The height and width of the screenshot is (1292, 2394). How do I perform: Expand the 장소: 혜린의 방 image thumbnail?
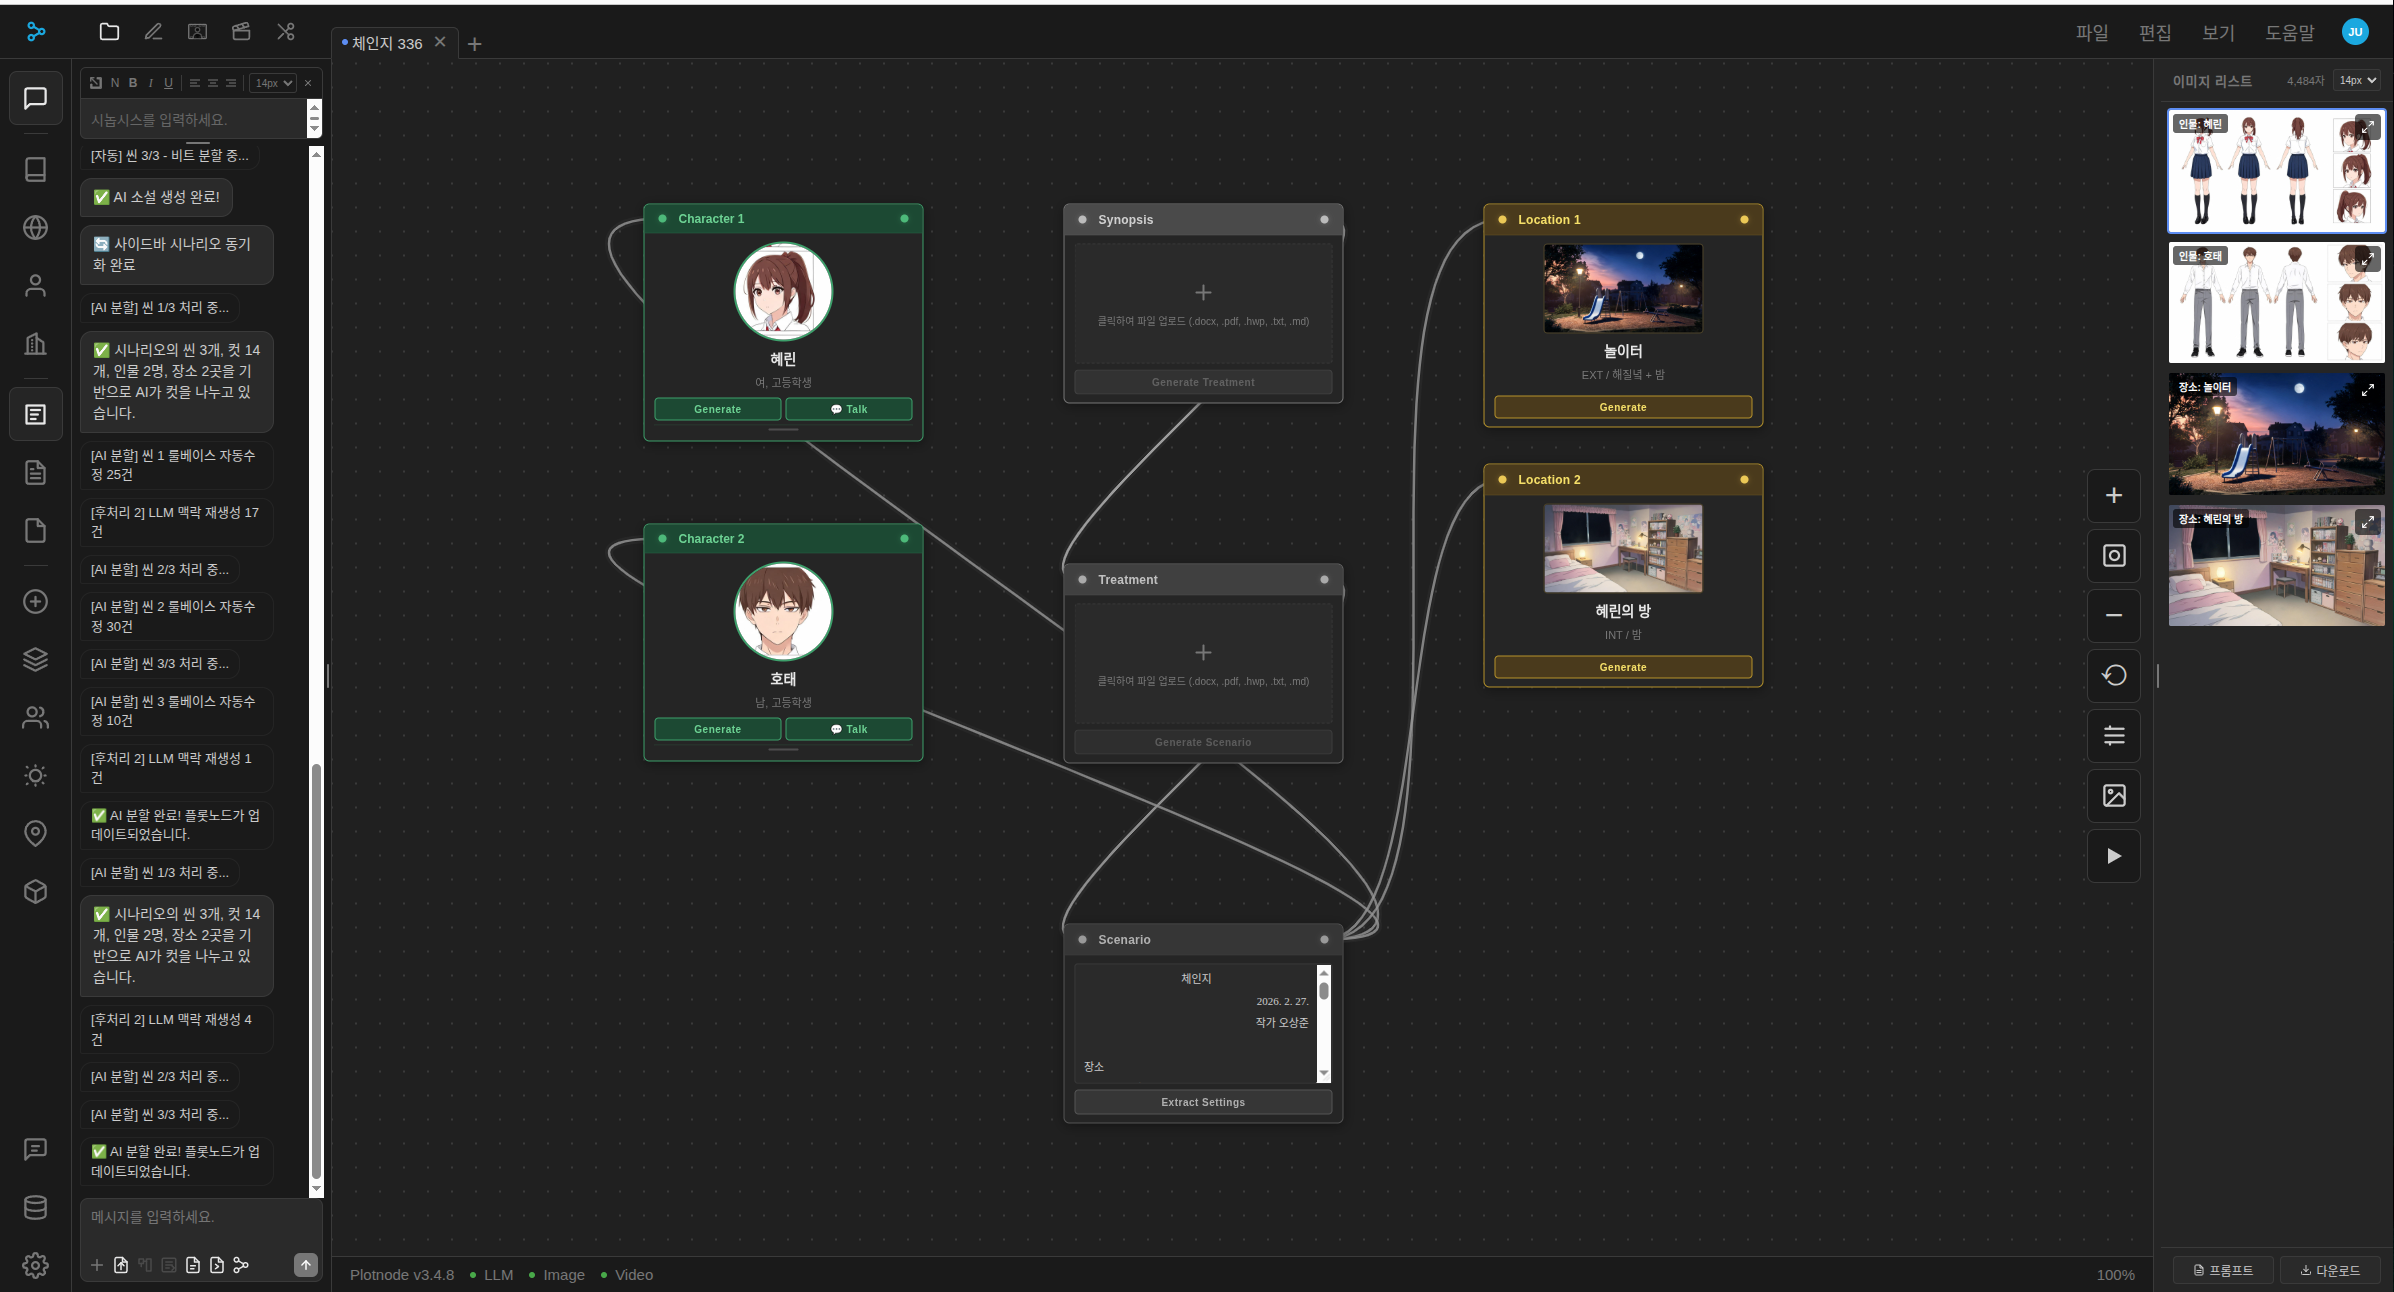point(2367,522)
